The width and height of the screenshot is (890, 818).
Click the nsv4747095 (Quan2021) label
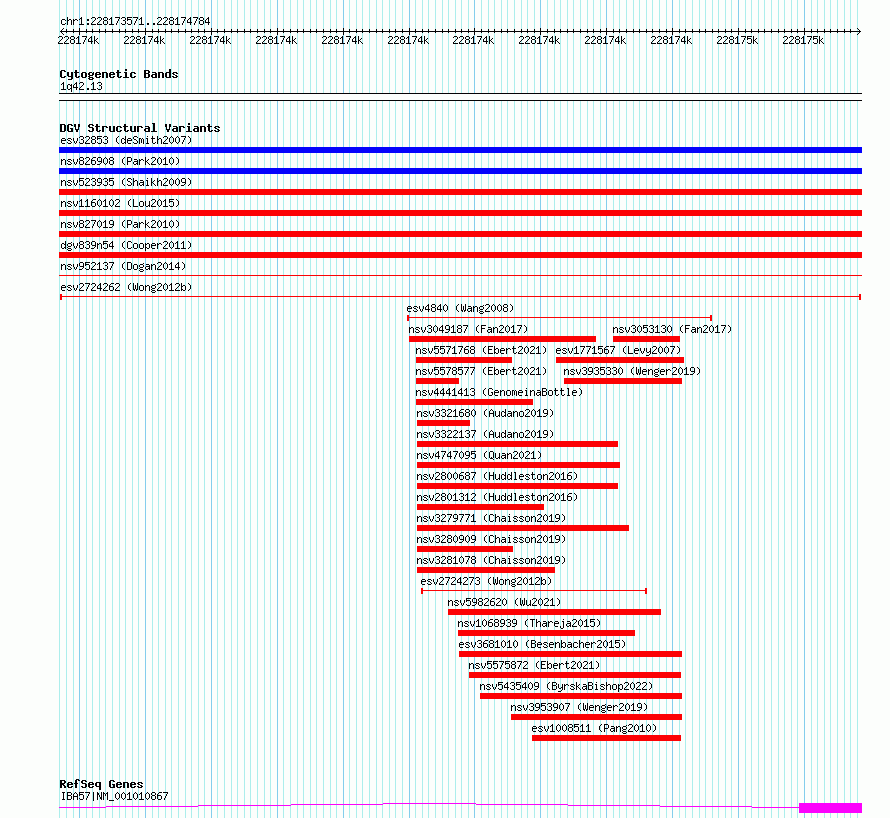point(479,455)
